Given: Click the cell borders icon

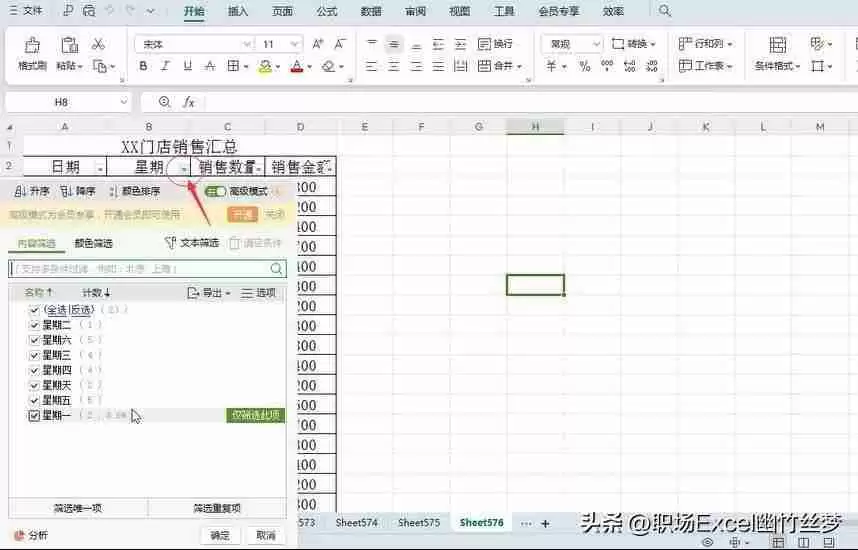Looking at the screenshot, I should point(233,66).
